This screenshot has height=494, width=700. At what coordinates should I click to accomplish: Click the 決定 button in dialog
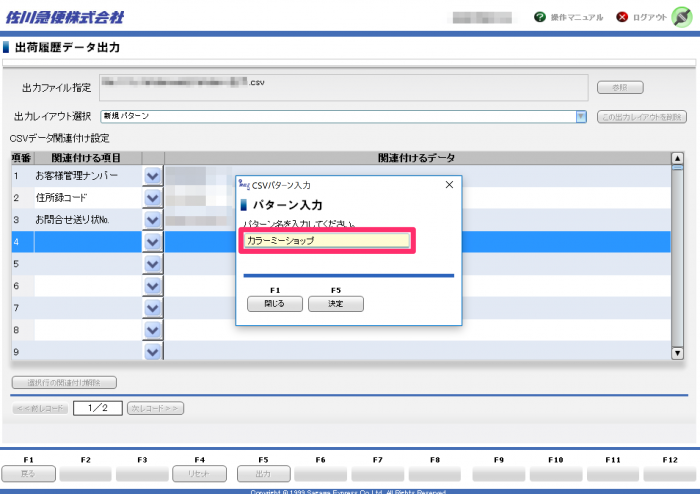(336, 304)
